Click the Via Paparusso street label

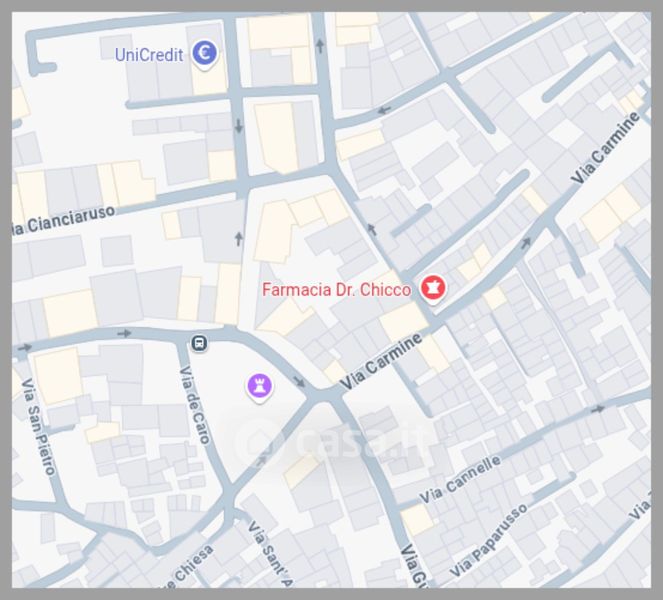[489, 540]
